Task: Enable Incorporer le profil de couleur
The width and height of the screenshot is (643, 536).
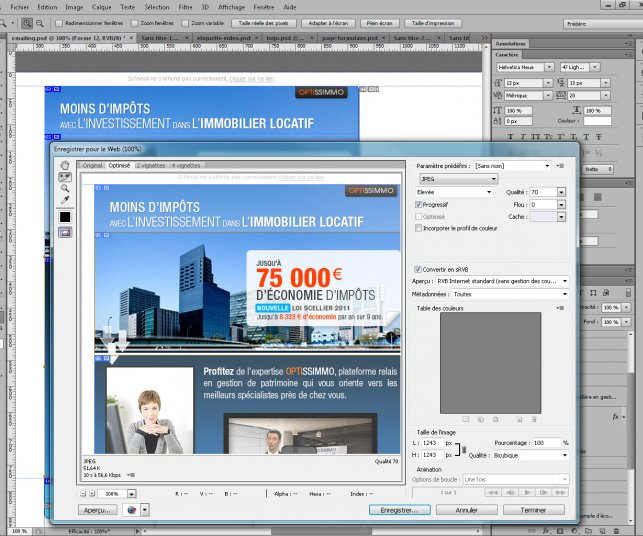Action: [418, 228]
